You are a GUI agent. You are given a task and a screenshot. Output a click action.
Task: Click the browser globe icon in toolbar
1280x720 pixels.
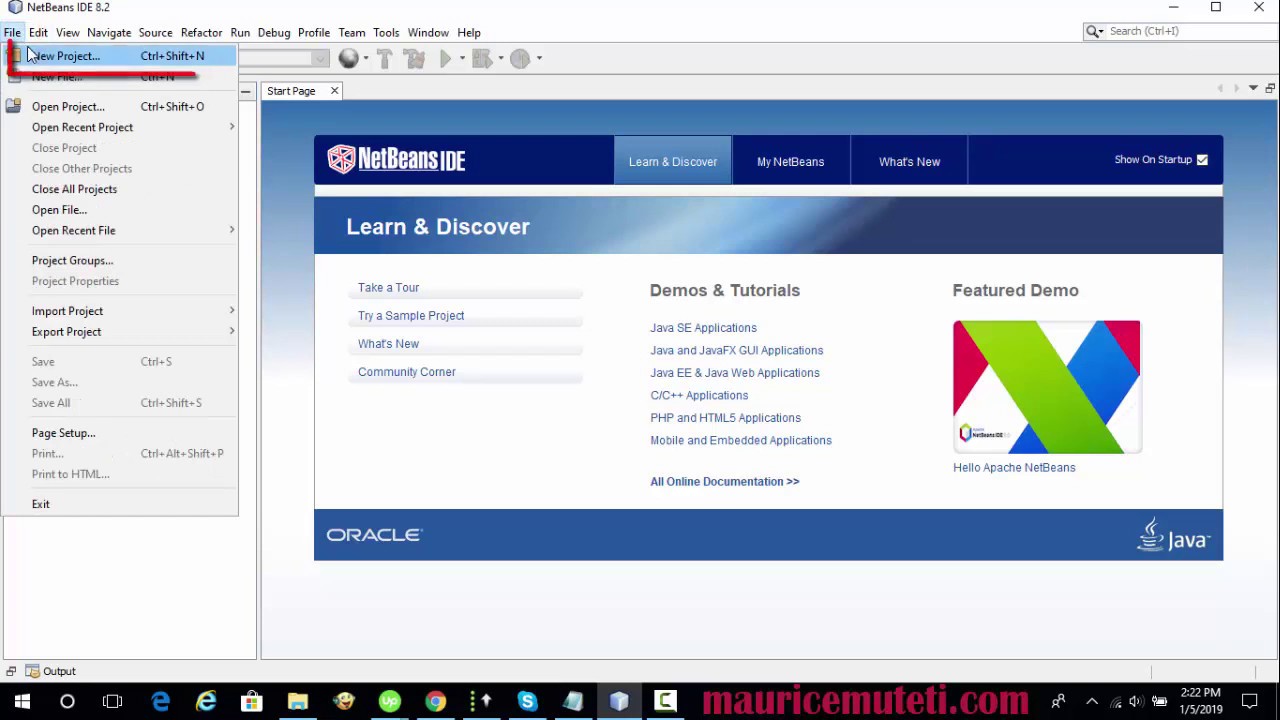(348, 58)
